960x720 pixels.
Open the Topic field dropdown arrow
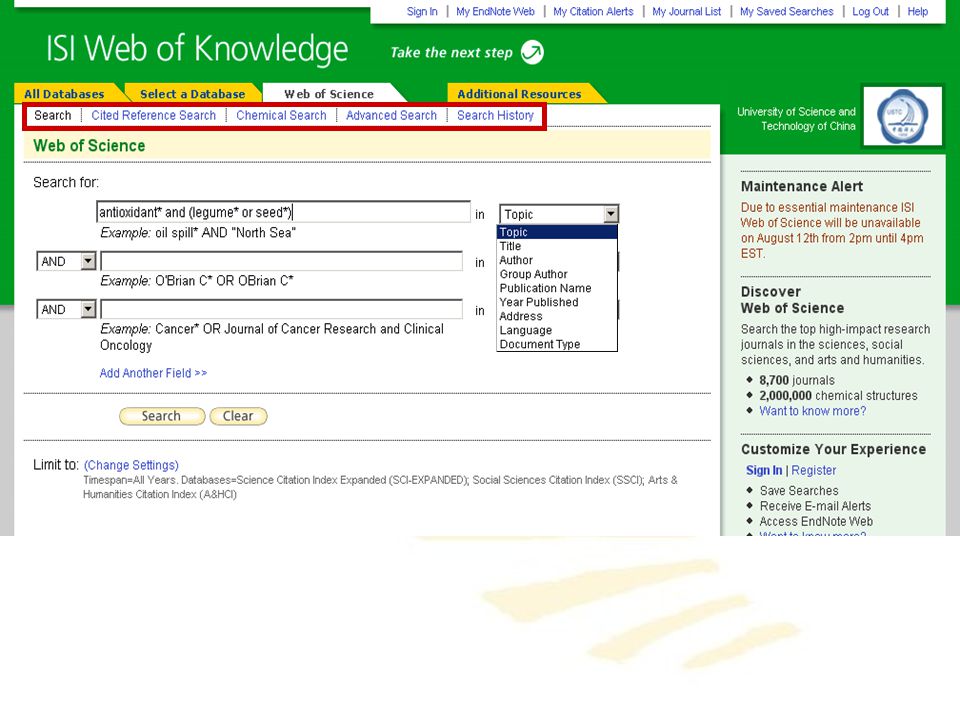tap(610, 214)
